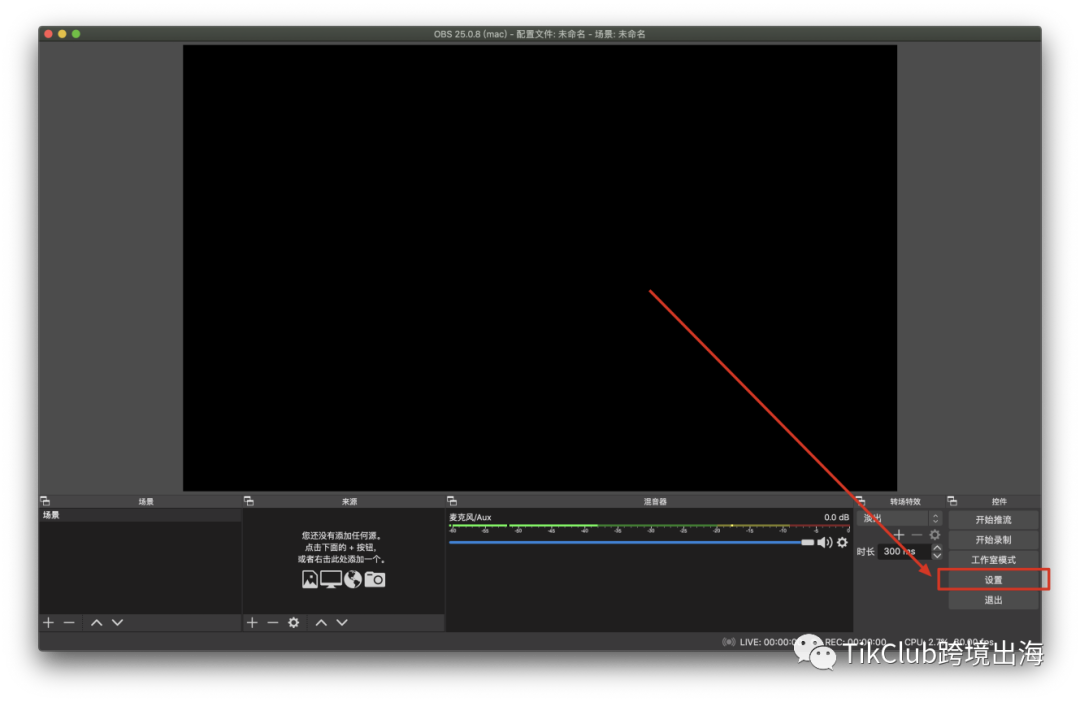Click the 您还没有添加任何源 hint text
Viewport: 1080px width, 702px height.
pyautogui.click(x=342, y=535)
